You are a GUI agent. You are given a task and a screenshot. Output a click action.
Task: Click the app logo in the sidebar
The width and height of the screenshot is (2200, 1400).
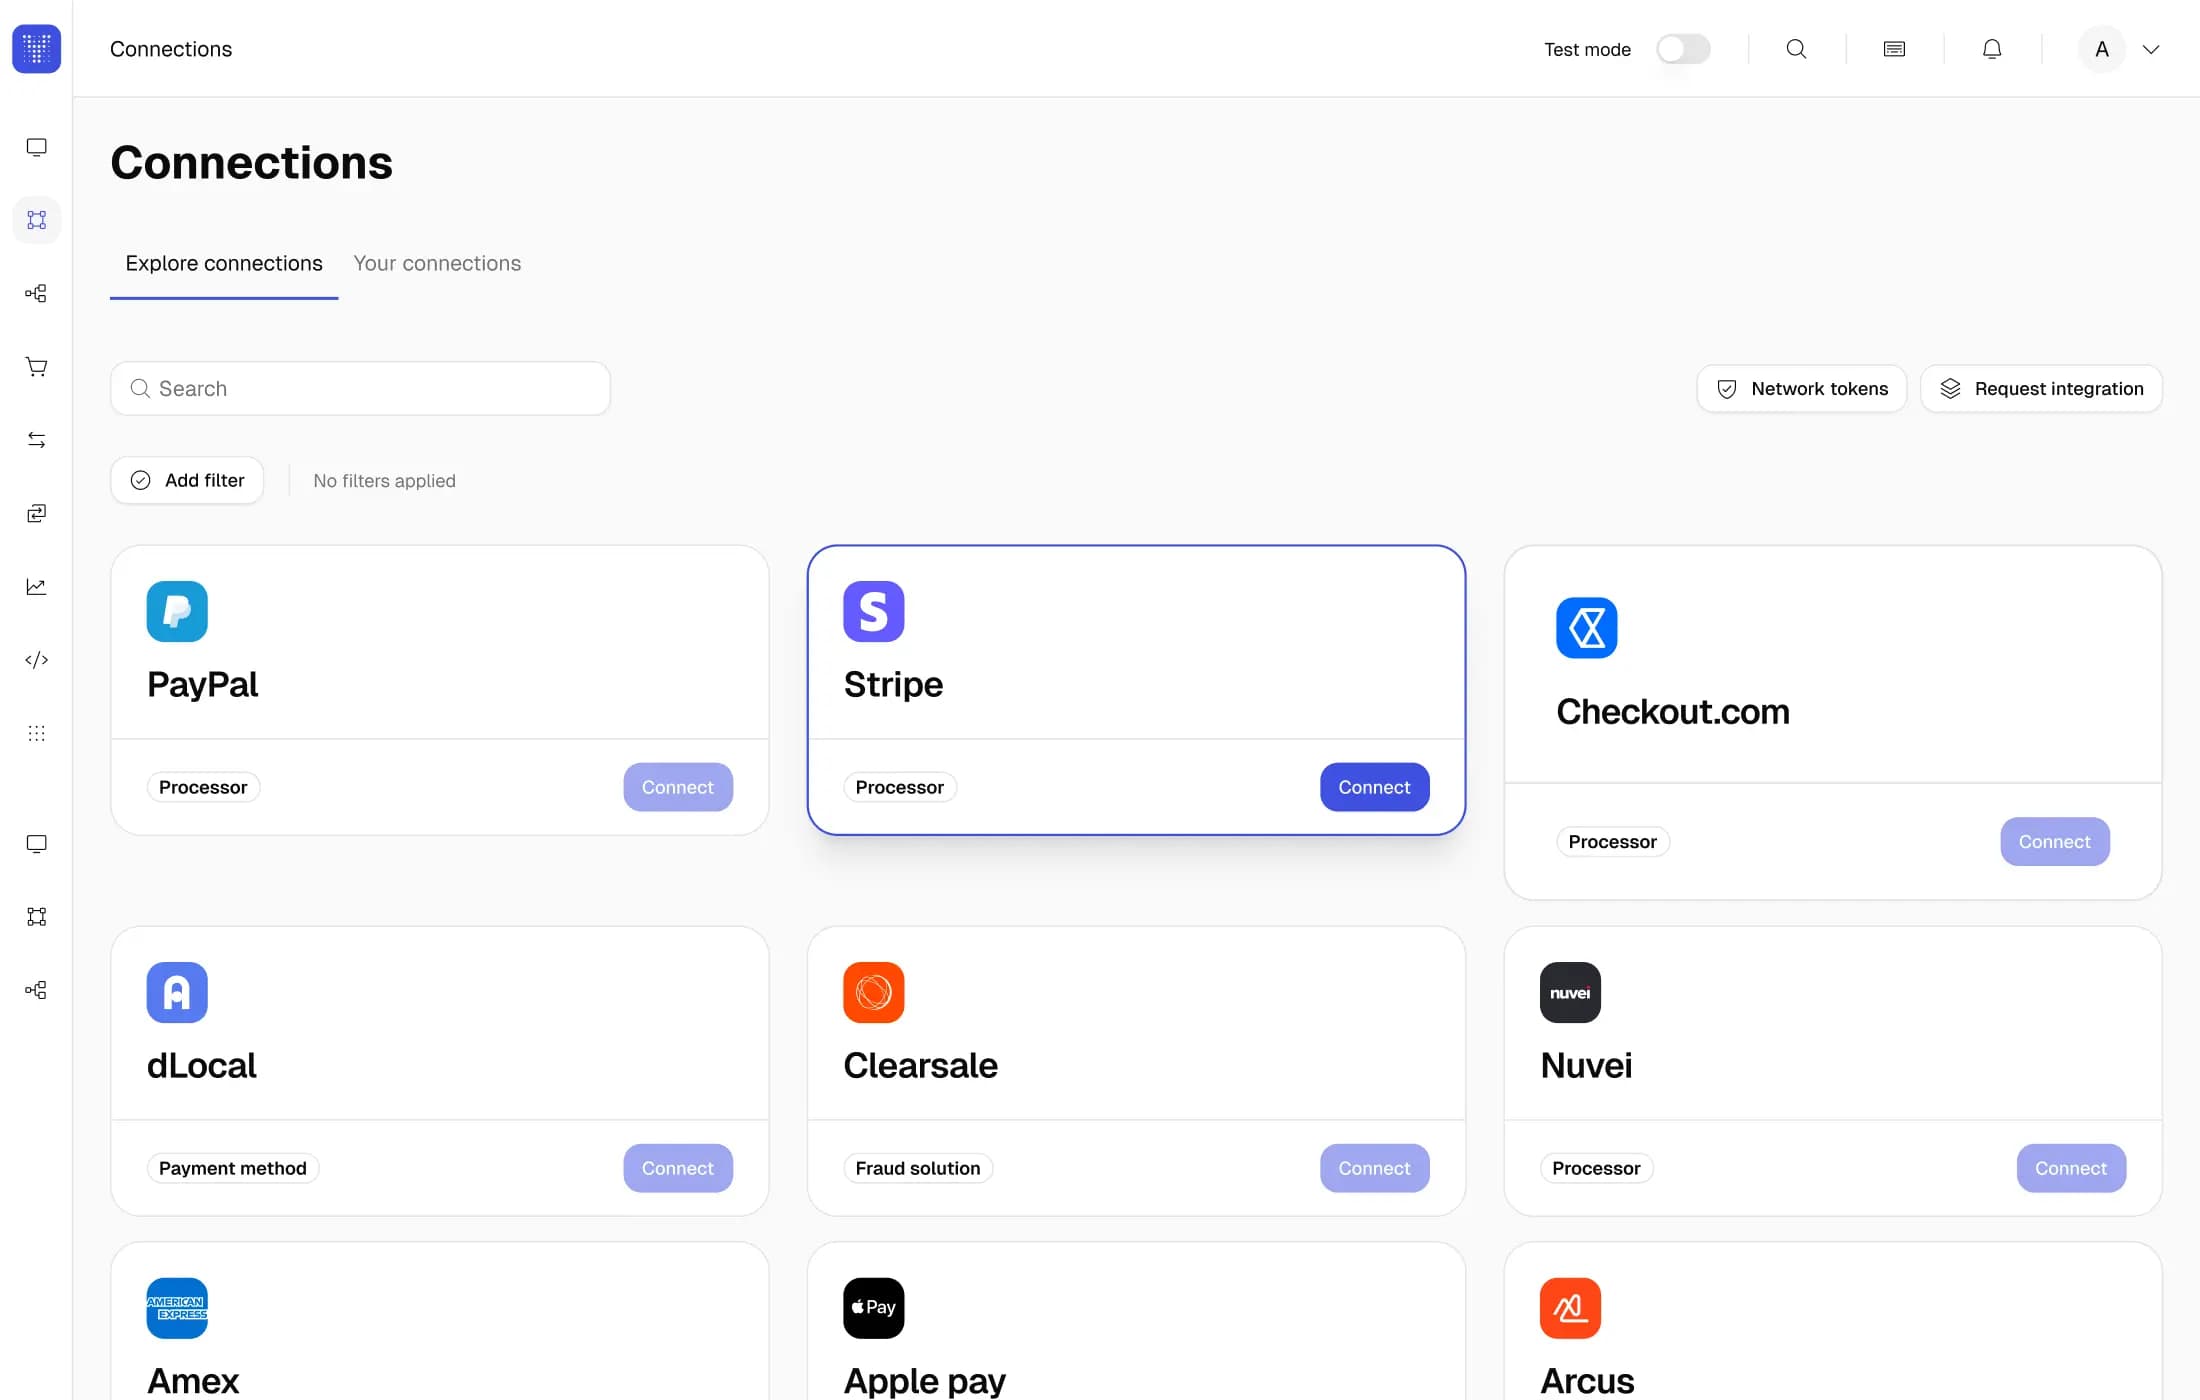[x=36, y=48]
